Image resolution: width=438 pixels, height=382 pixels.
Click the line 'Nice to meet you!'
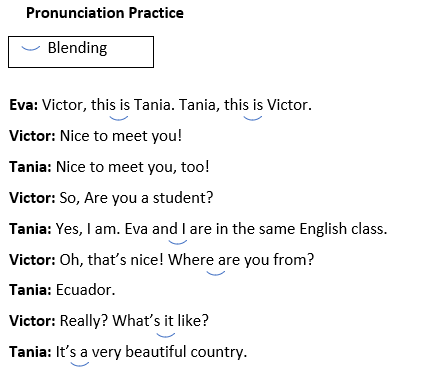[x=121, y=136]
